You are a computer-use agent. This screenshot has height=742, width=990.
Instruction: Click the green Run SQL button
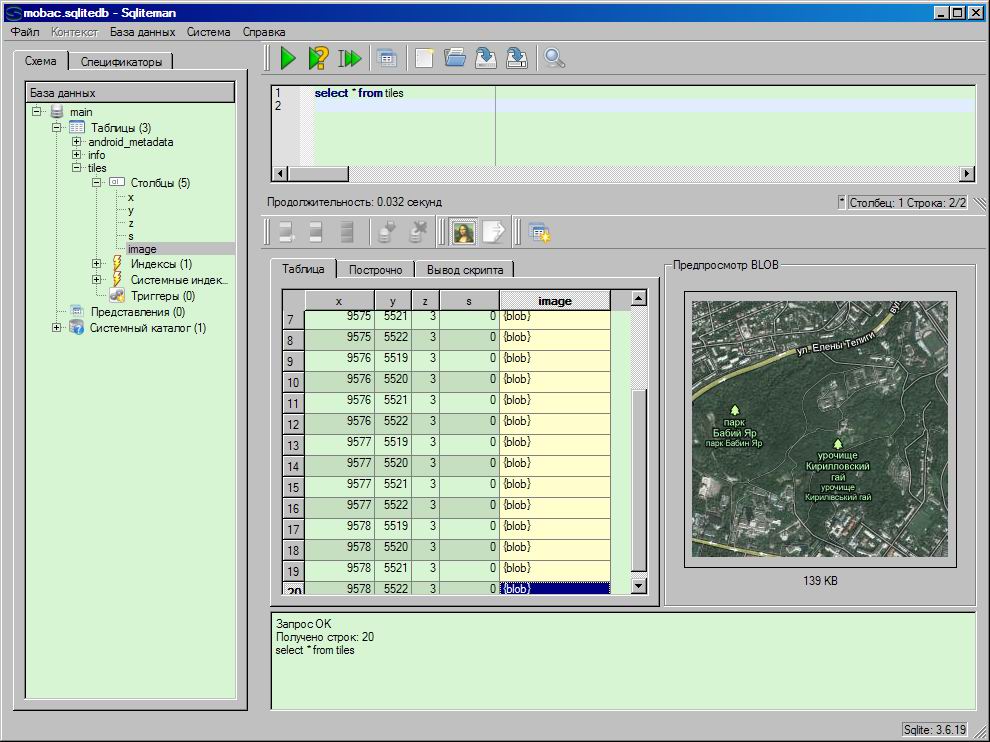288,59
